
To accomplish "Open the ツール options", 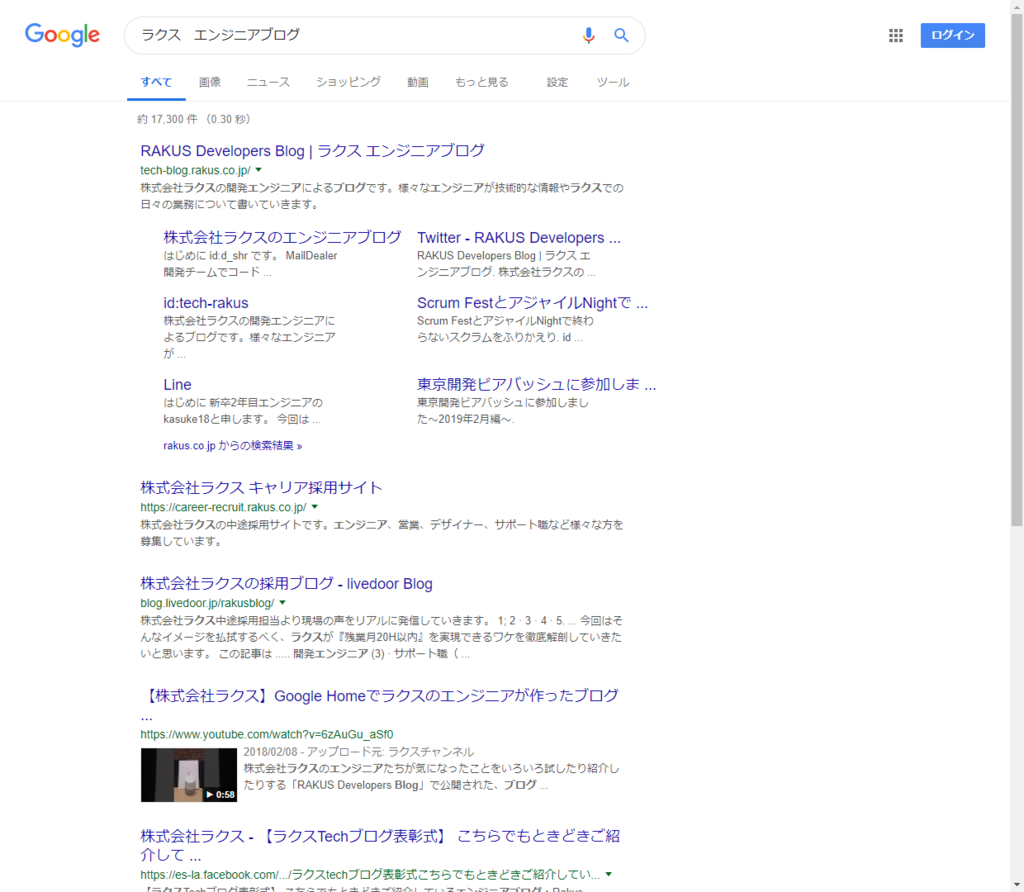I will [613, 82].
